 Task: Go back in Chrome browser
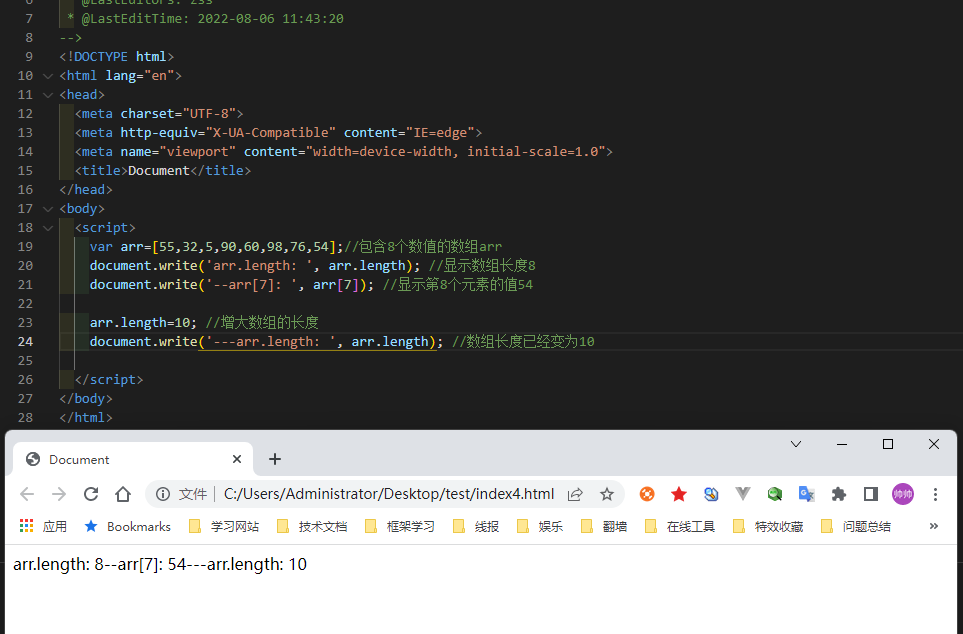coord(27,494)
